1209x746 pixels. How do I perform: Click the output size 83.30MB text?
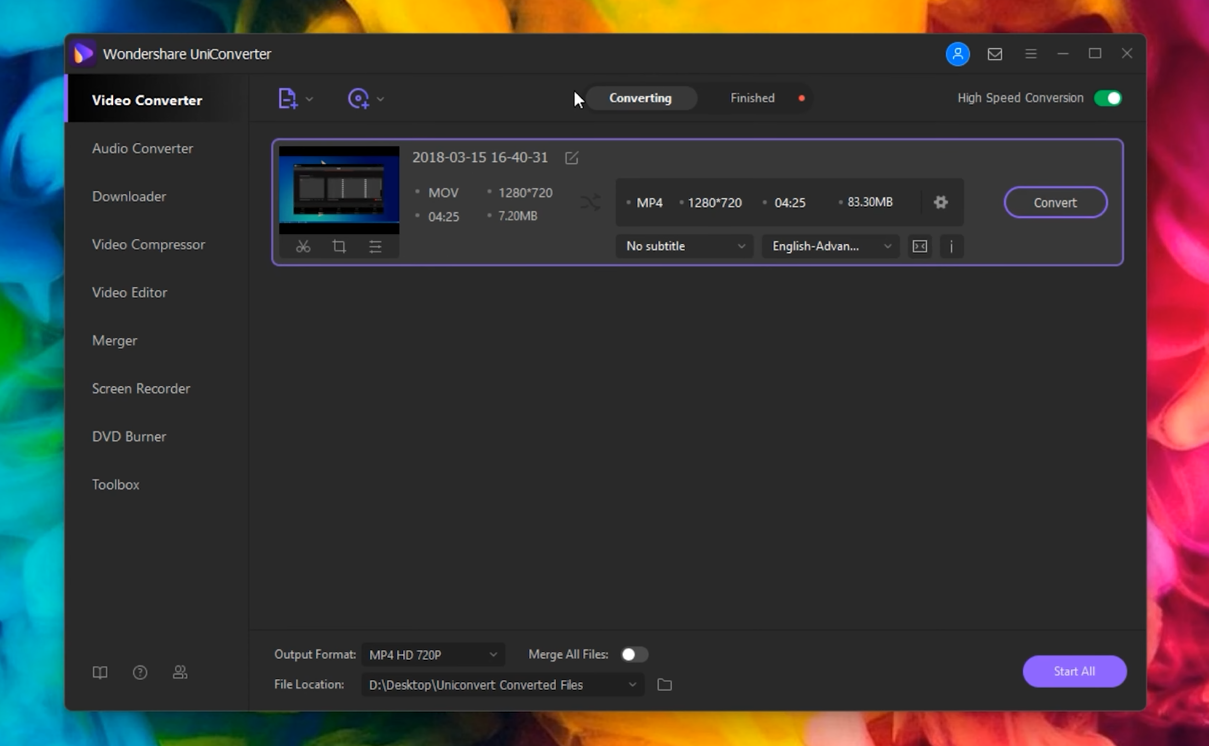click(x=870, y=202)
